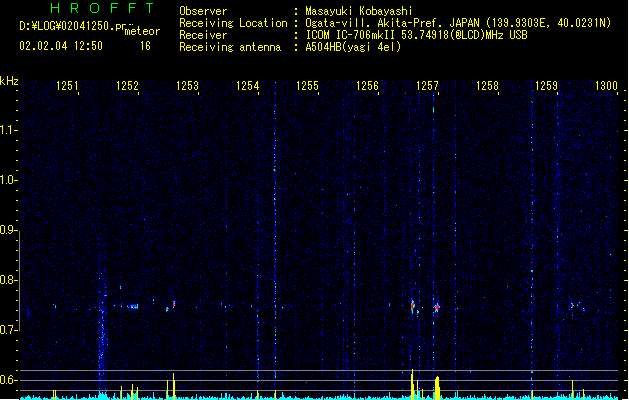
Task: Click time marker 1259
Action: [x=546, y=85]
